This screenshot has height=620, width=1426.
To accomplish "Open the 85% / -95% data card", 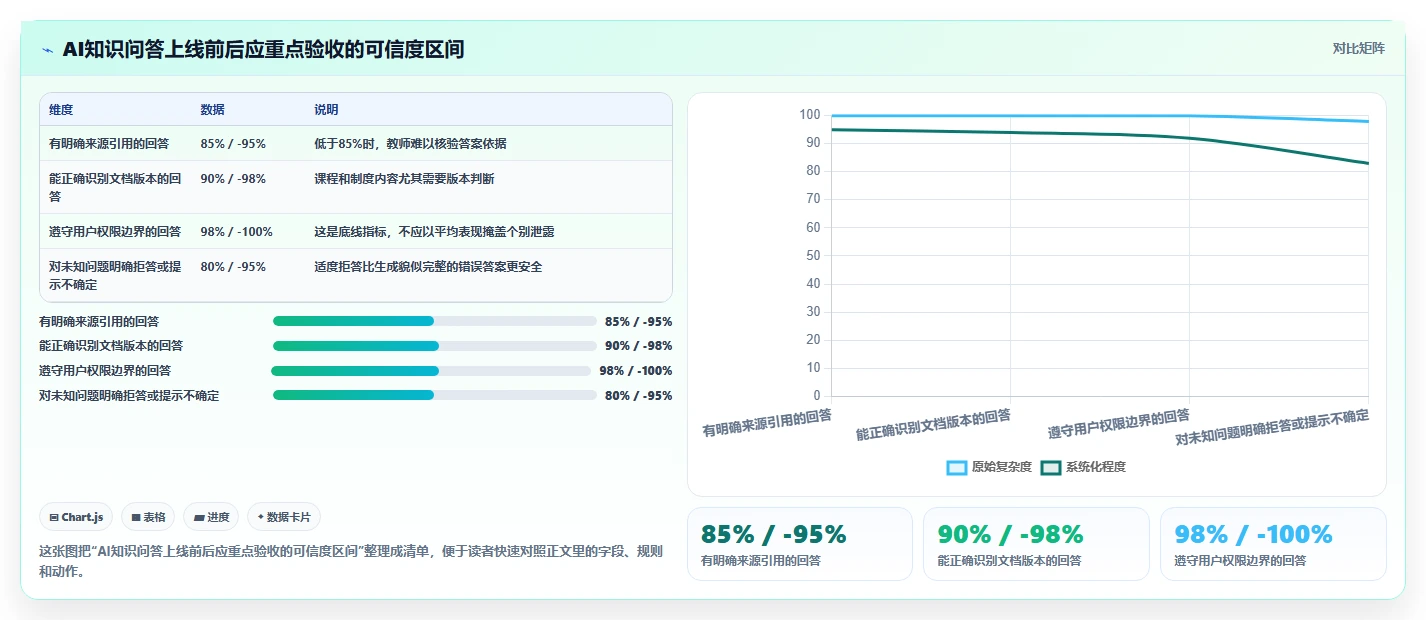I will click(x=800, y=544).
